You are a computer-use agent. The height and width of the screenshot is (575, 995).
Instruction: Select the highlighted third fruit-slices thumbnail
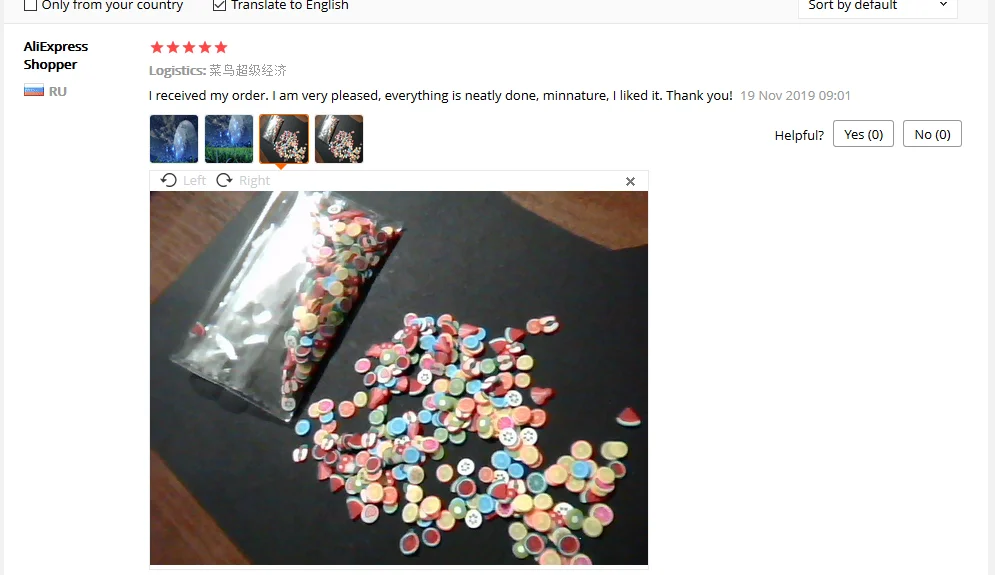(284, 139)
